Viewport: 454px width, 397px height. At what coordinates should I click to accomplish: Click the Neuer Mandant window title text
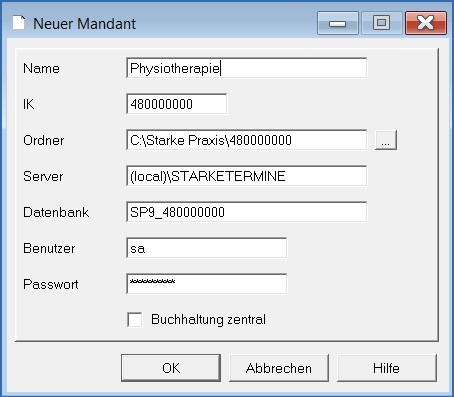[85, 24]
